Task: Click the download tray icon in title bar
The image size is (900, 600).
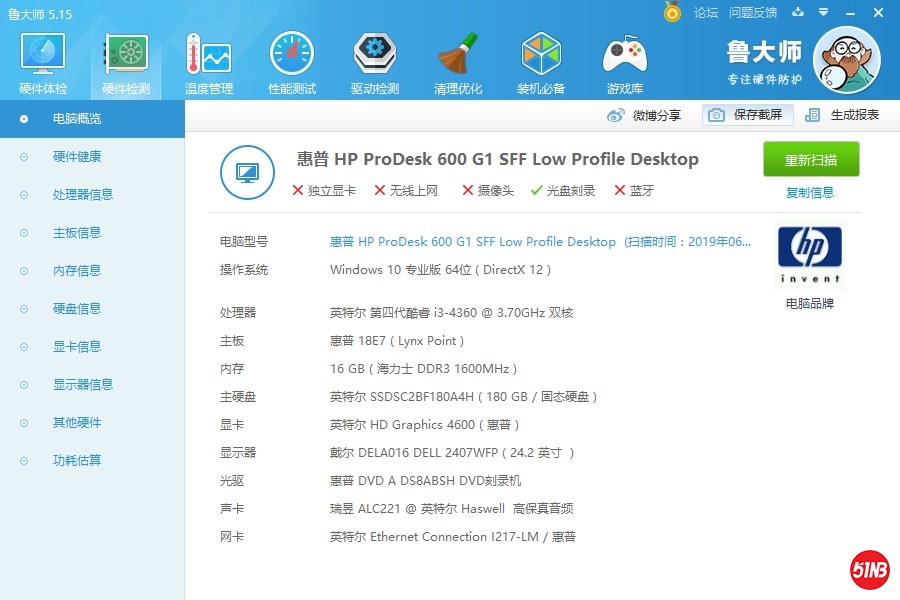Action: coord(798,12)
